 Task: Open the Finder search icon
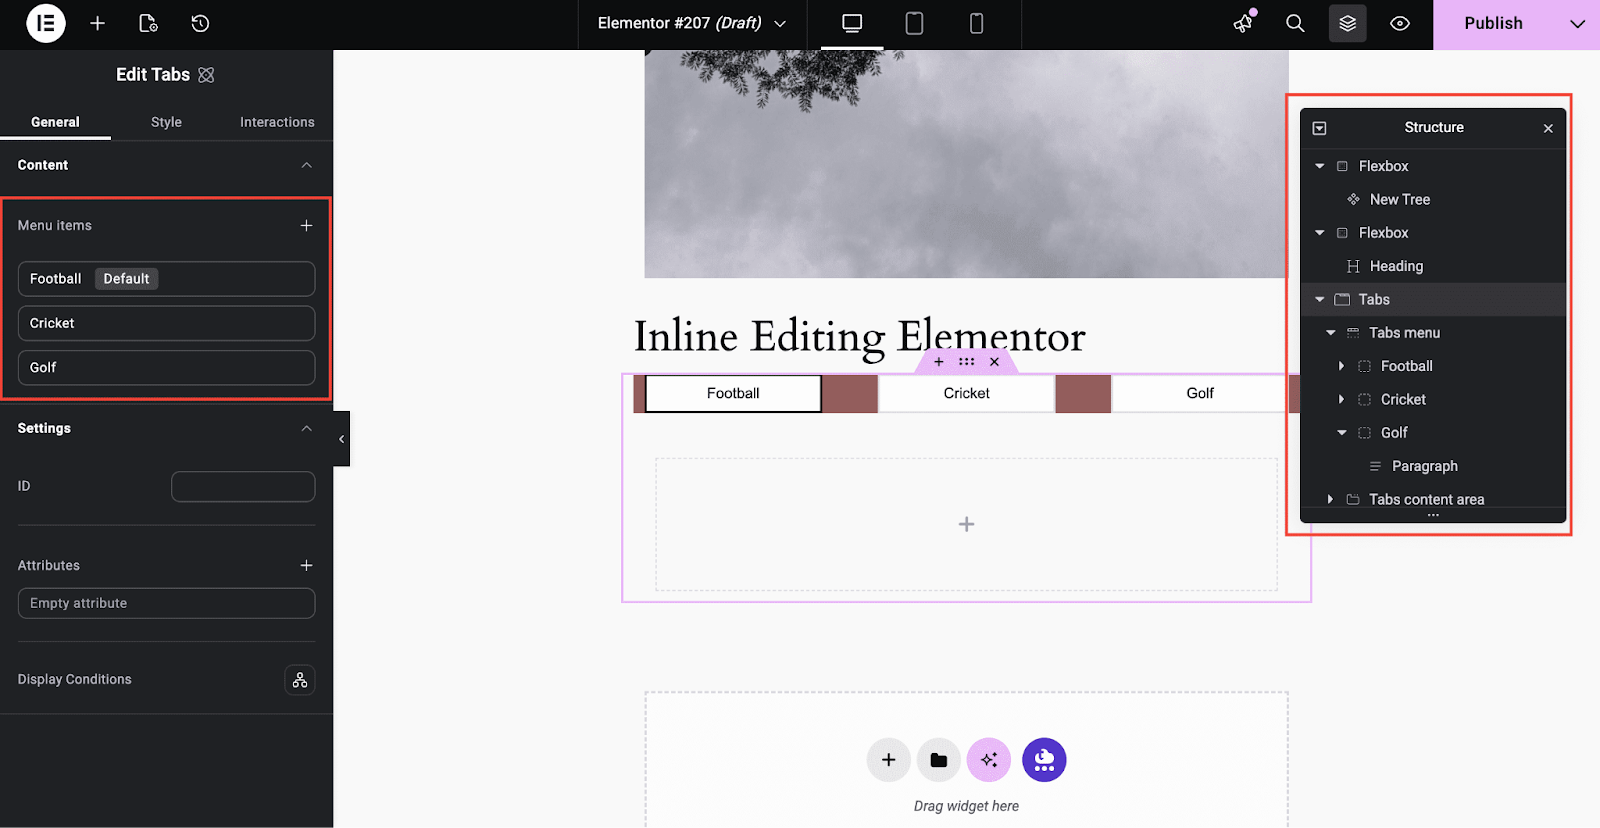tap(1295, 23)
